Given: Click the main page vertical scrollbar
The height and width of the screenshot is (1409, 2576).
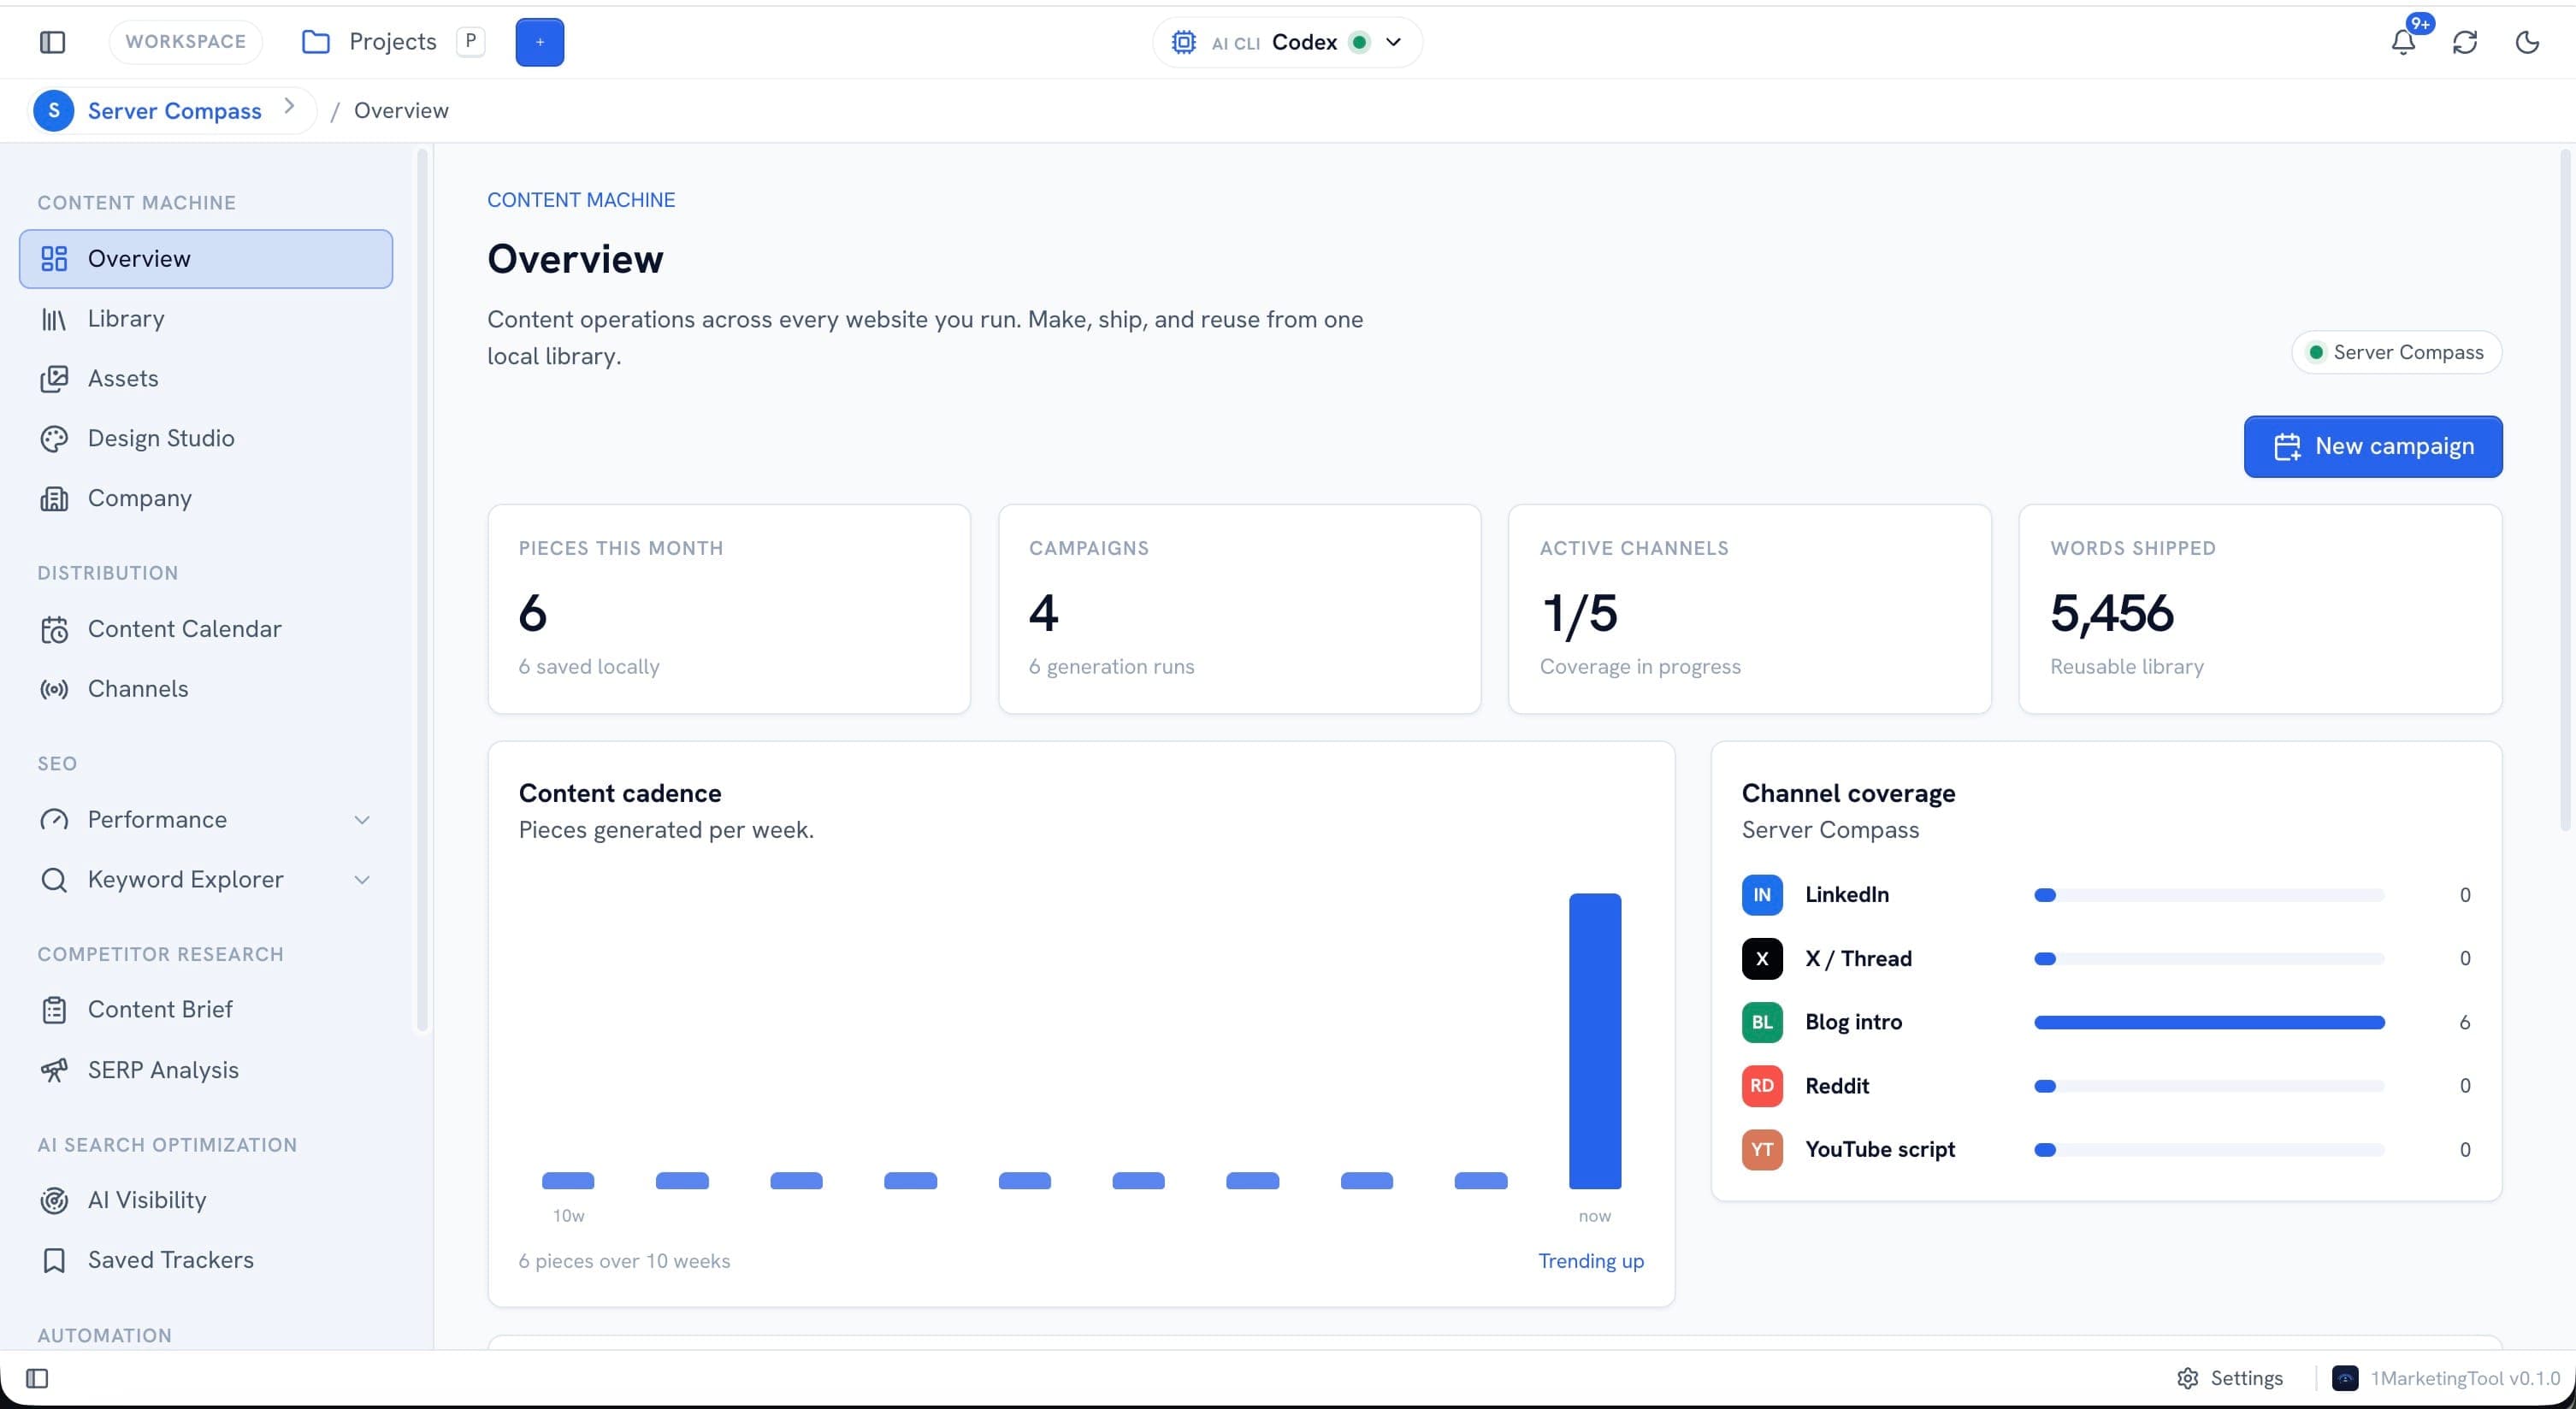Looking at the screenshot, I should pos(2565,490).
